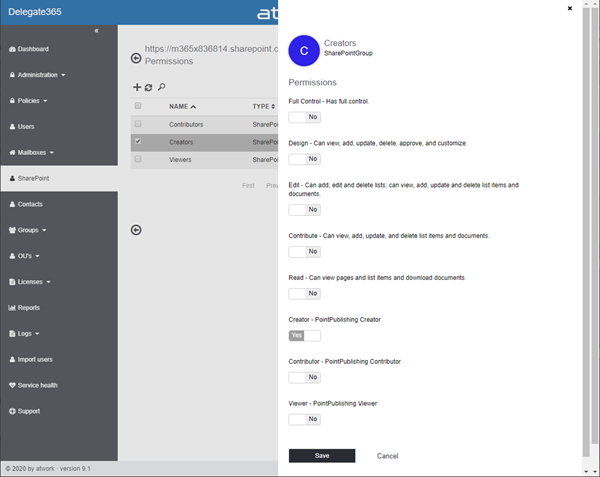Check the Viewers row checkbox

138,159
